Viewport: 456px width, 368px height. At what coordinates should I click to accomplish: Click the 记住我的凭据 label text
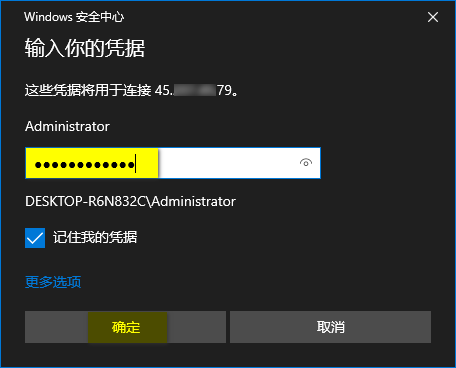point(95,237)
